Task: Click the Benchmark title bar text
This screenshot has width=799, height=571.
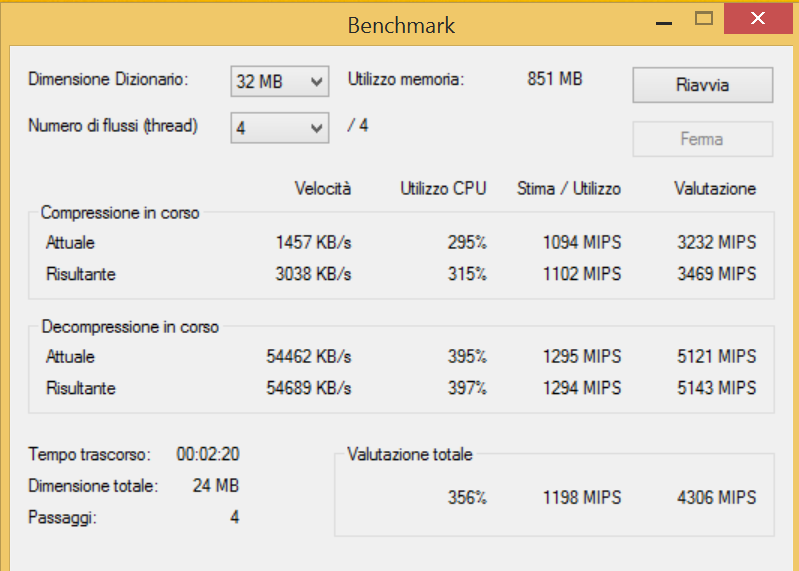Action: (401, 25)
